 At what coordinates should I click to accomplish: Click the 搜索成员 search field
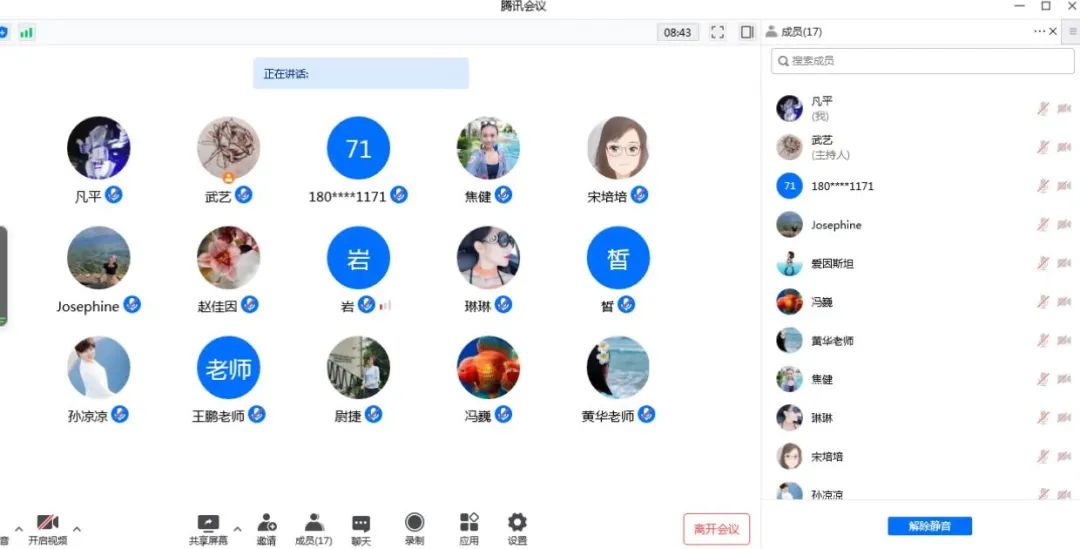point(922,61)
